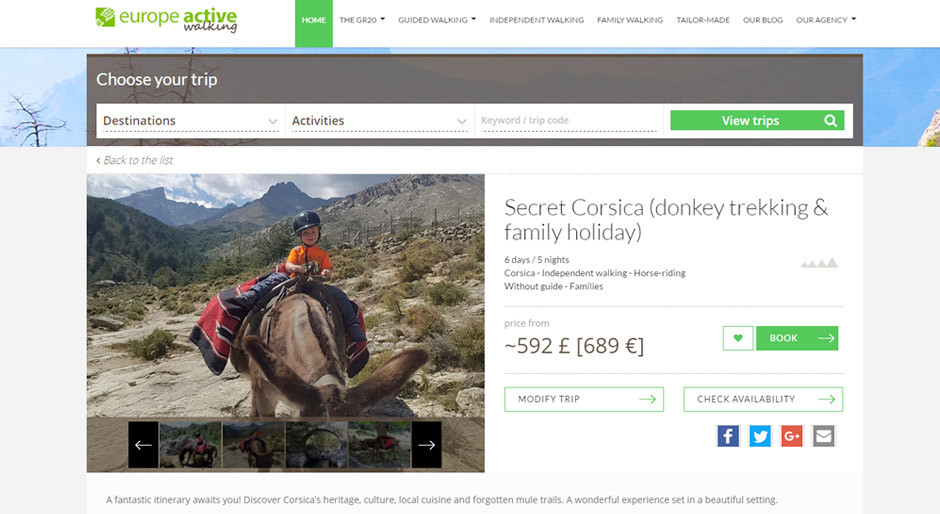This screenshot has width=940, height=514.
Task: Expand The GR20 menu
Action: pyautogui.click(x=362, y=20)
